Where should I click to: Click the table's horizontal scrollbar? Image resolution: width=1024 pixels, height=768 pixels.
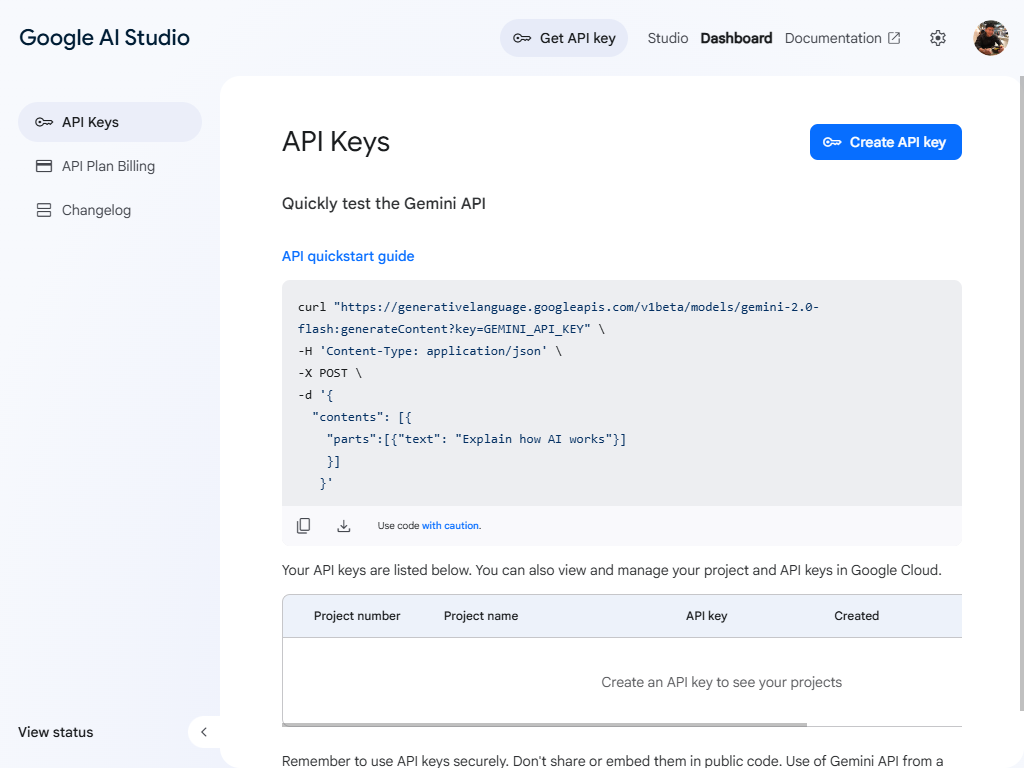[x=545, y=724]
